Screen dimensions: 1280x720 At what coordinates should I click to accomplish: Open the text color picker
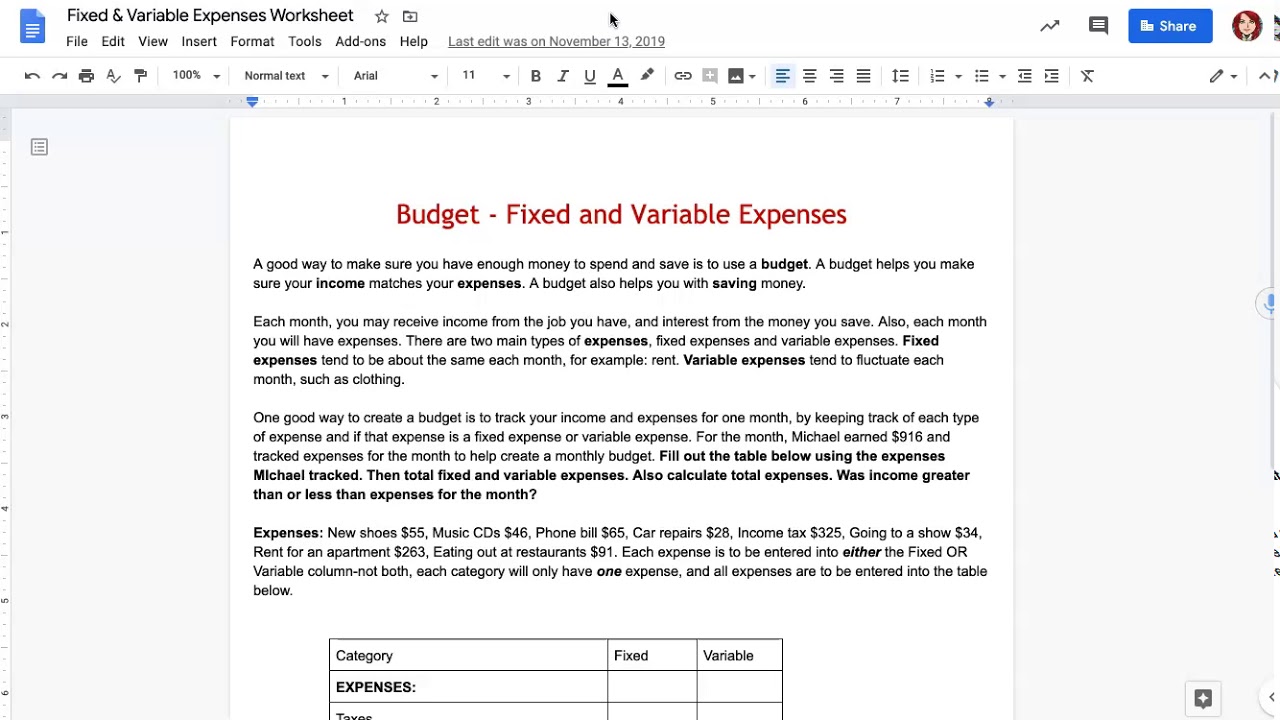click(618, 76)
